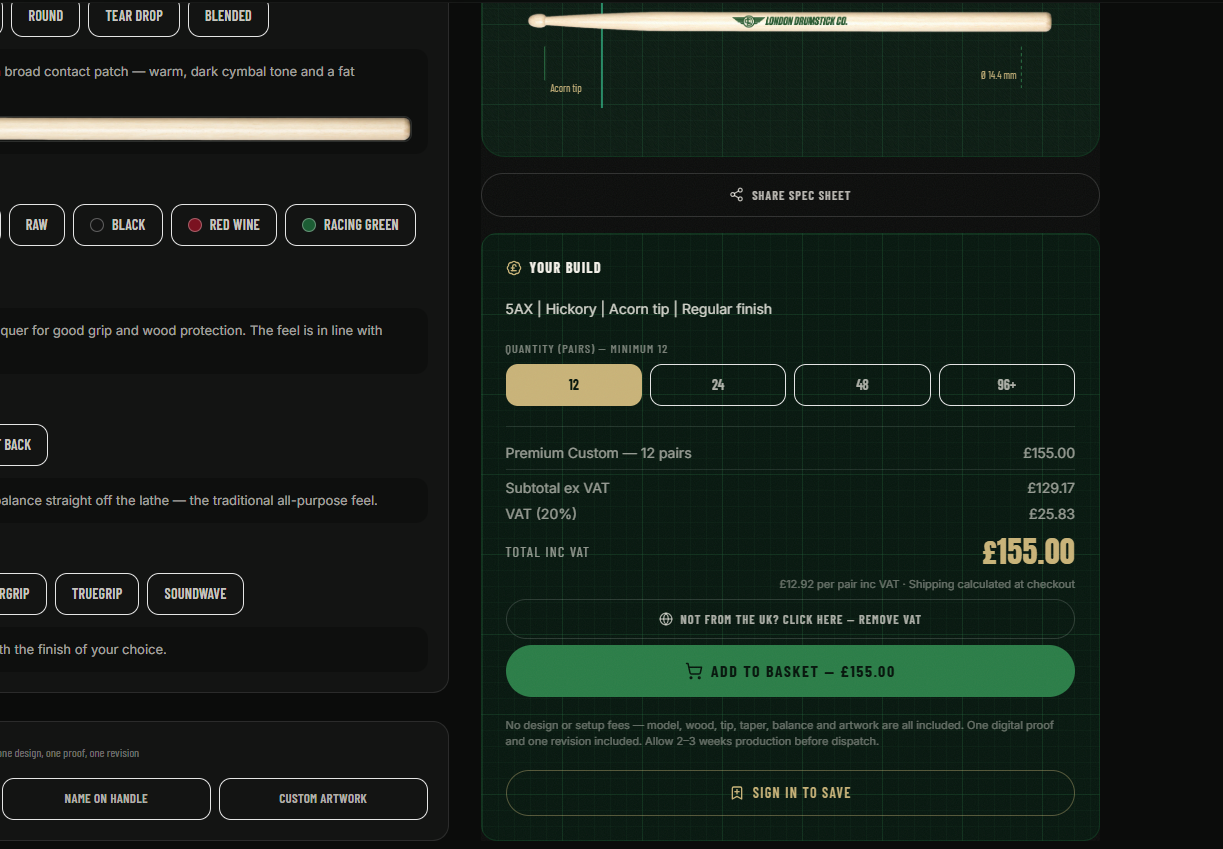Add to basket for £155.00
1223x849 pixels.
pos(790,671)
